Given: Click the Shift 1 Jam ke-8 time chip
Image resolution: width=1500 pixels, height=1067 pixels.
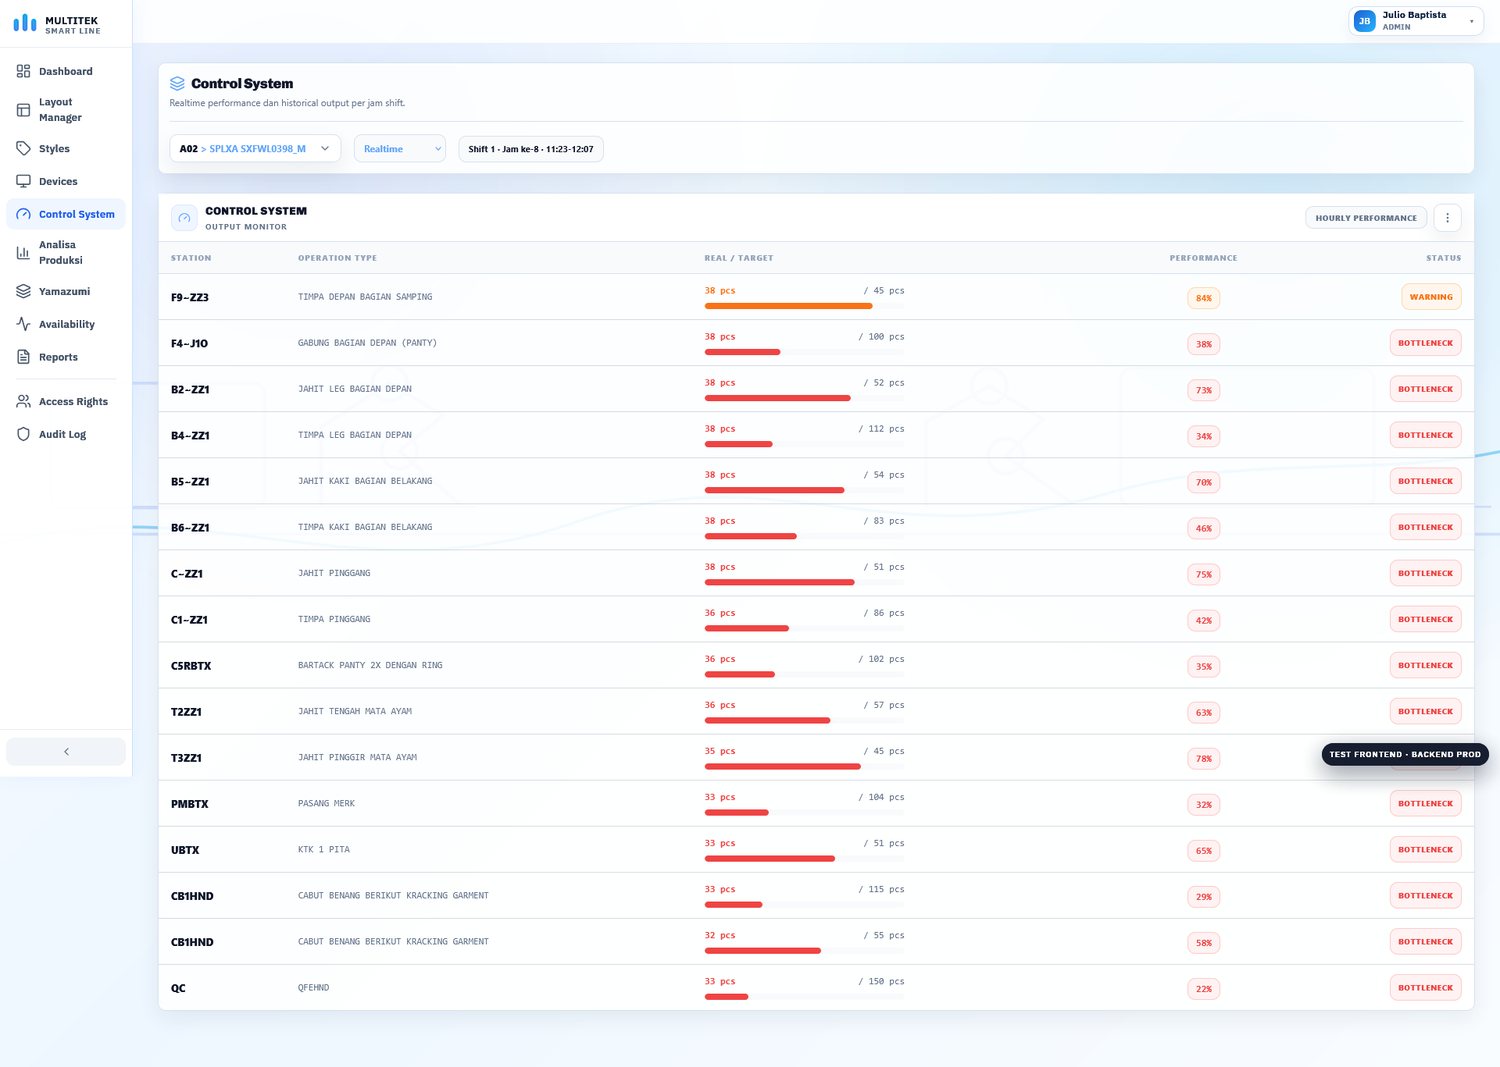Looking at the screenshot, I should [531, 149].
